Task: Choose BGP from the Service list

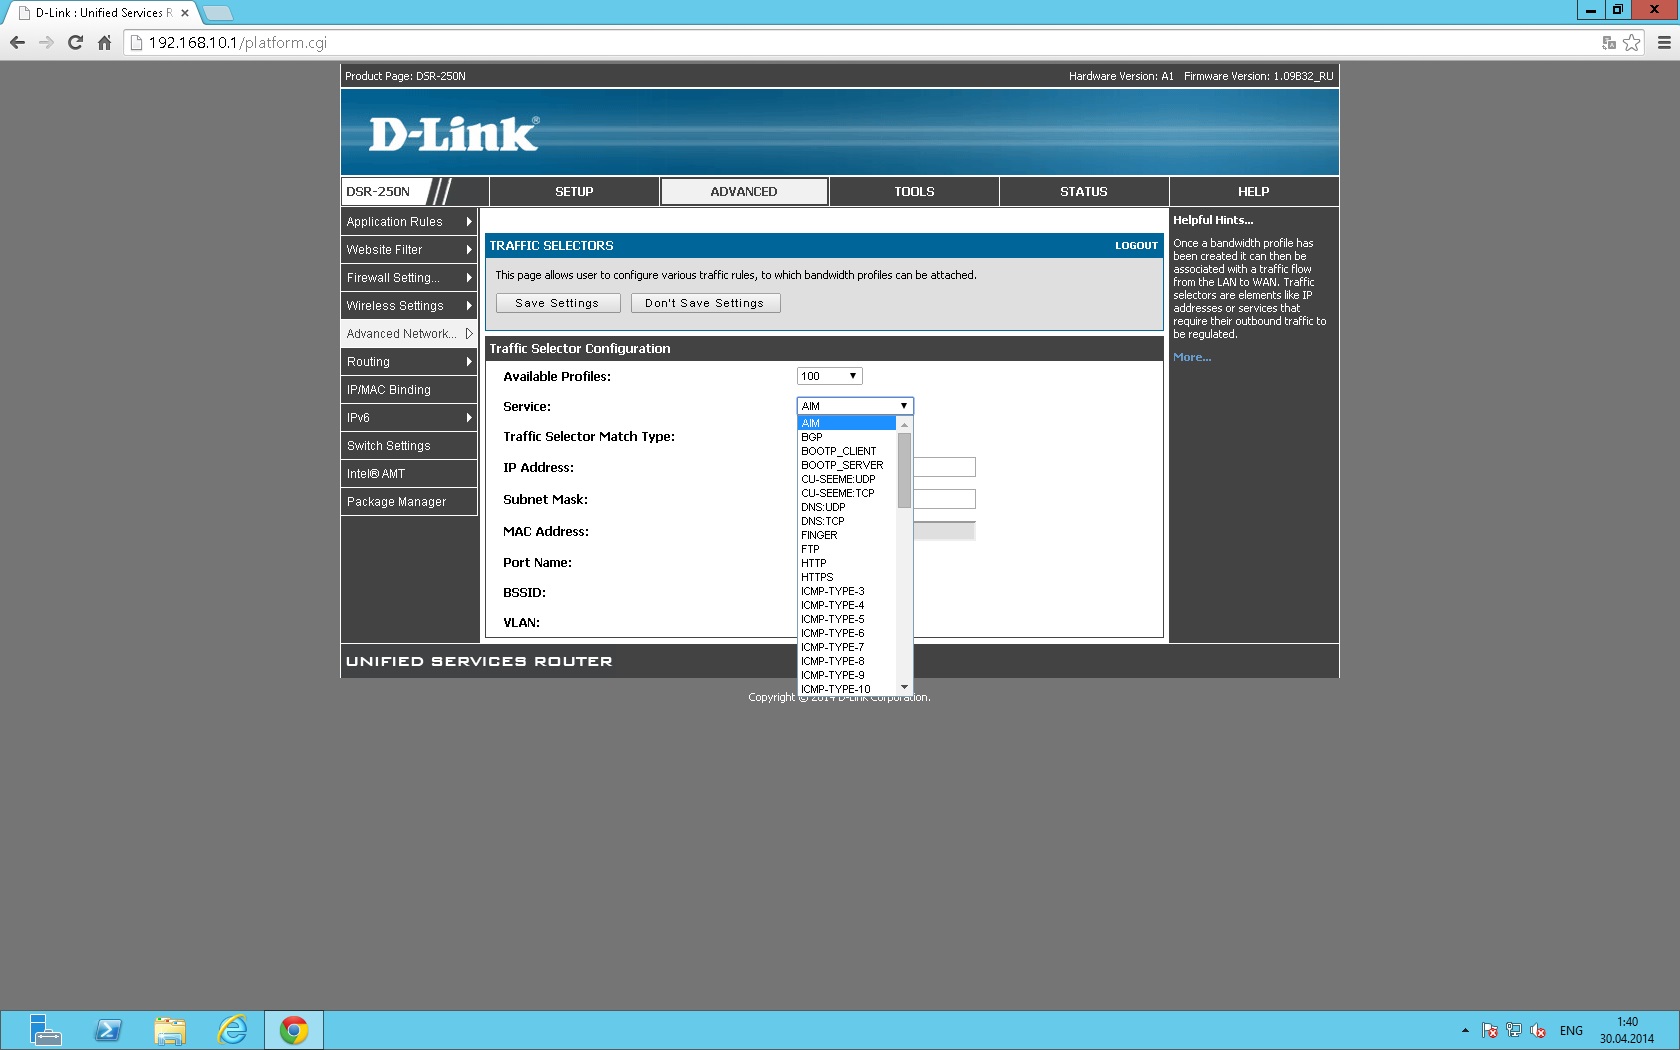Action: [847, 437]
